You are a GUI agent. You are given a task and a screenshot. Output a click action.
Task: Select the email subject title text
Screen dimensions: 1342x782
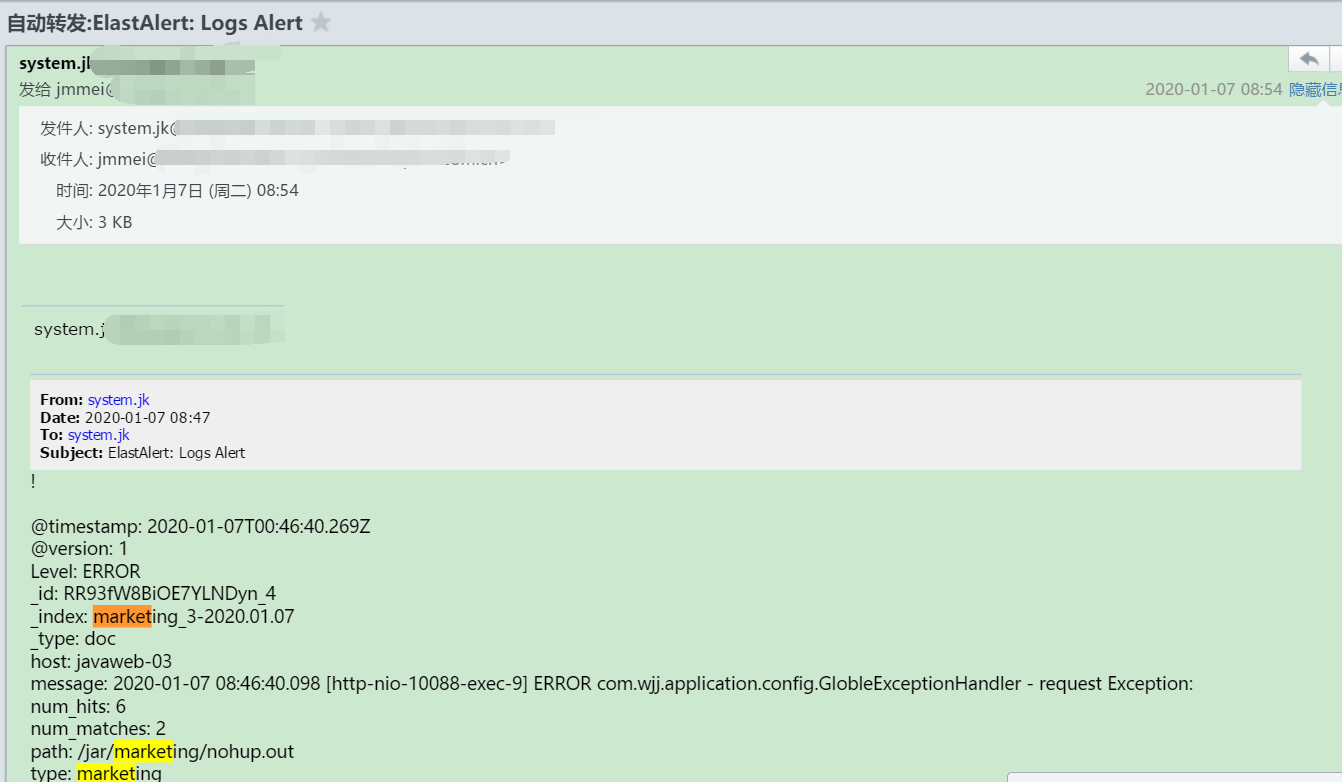tap(155, 23)
